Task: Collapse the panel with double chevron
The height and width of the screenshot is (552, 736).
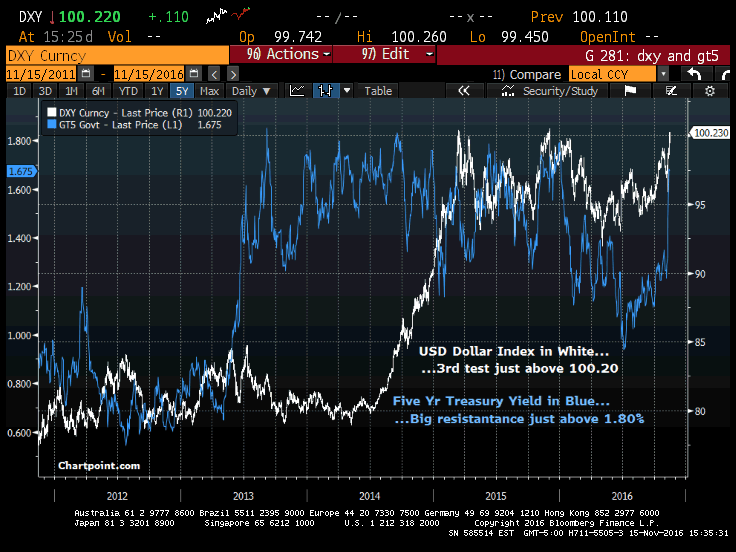Action: click(464, 91)
